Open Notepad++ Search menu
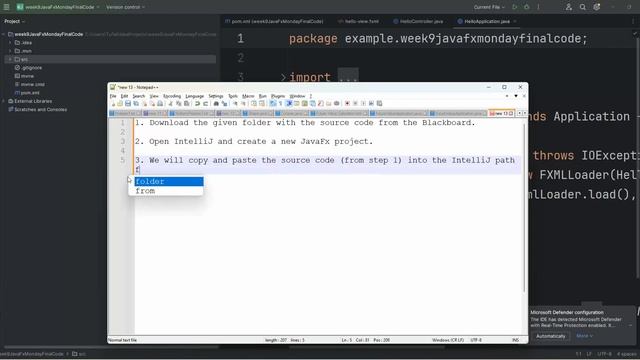The image size is (640, 360). pos(138,96)
